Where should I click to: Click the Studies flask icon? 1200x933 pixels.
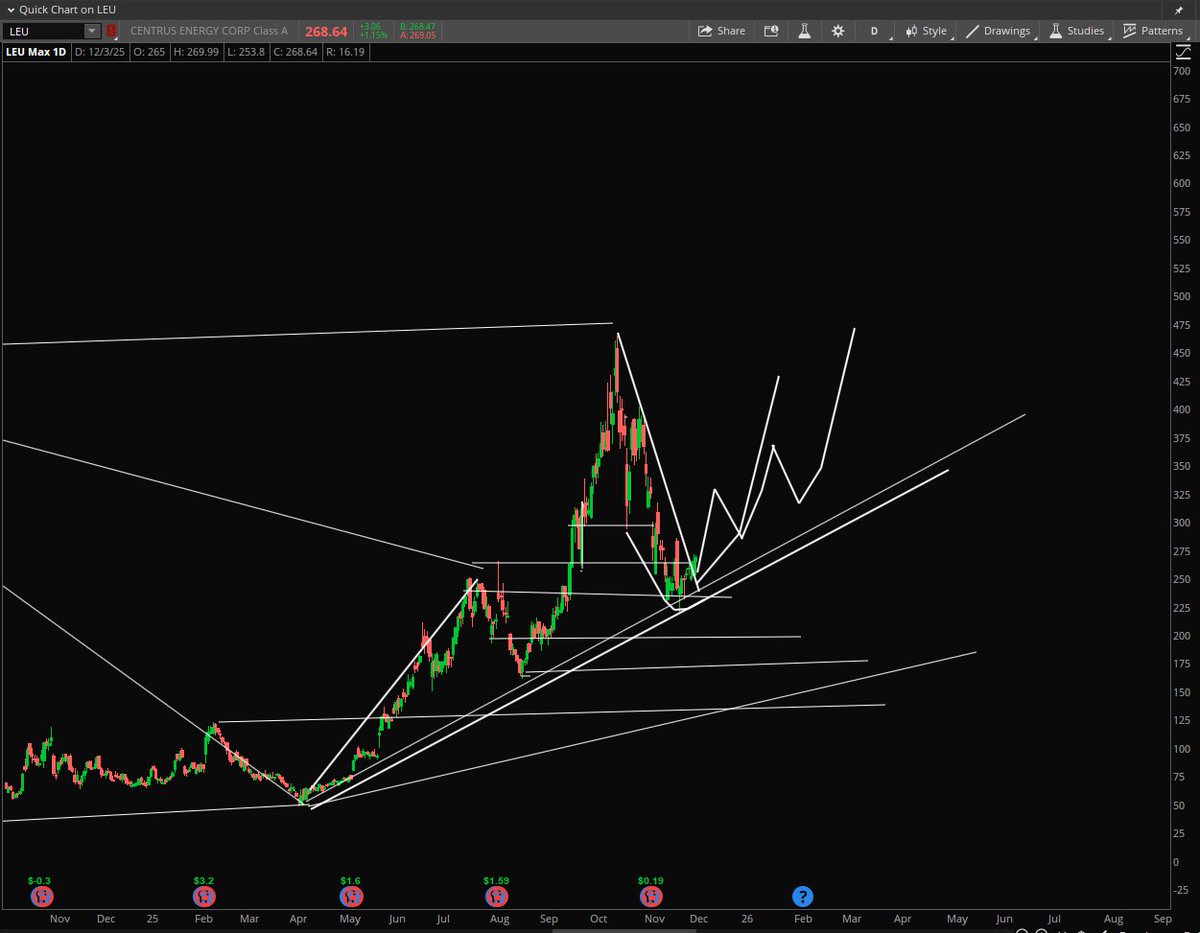point(1055,31)
